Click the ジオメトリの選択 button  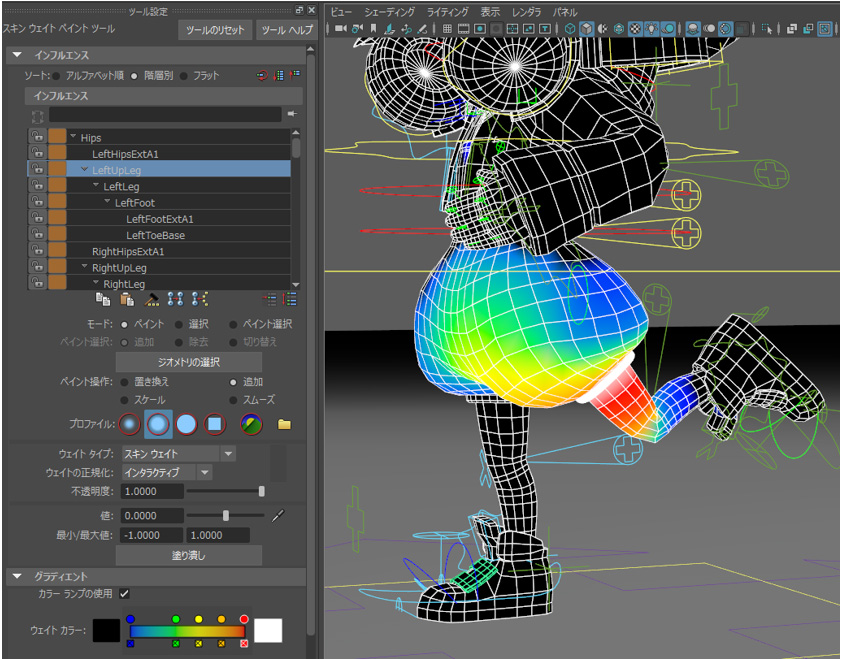[x=189, y=362]
